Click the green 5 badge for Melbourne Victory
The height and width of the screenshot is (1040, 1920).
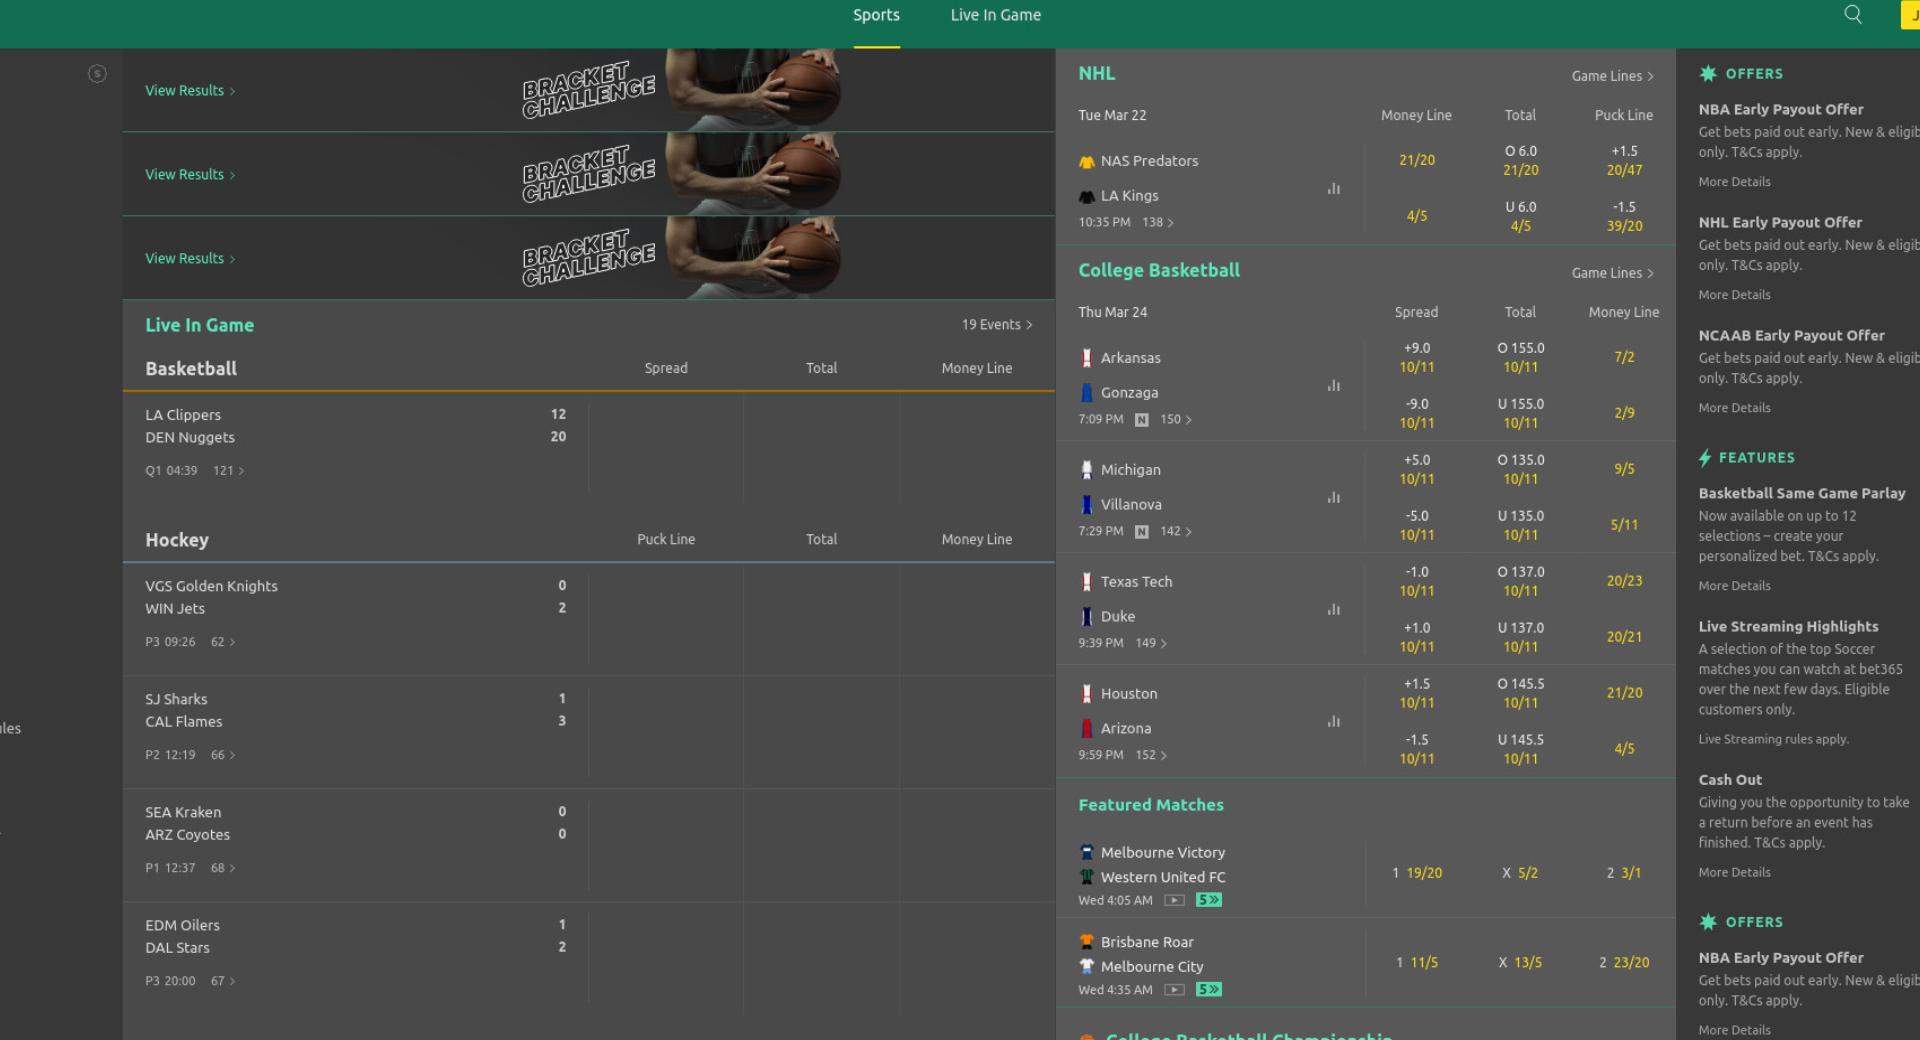[x=1209, y=900]
